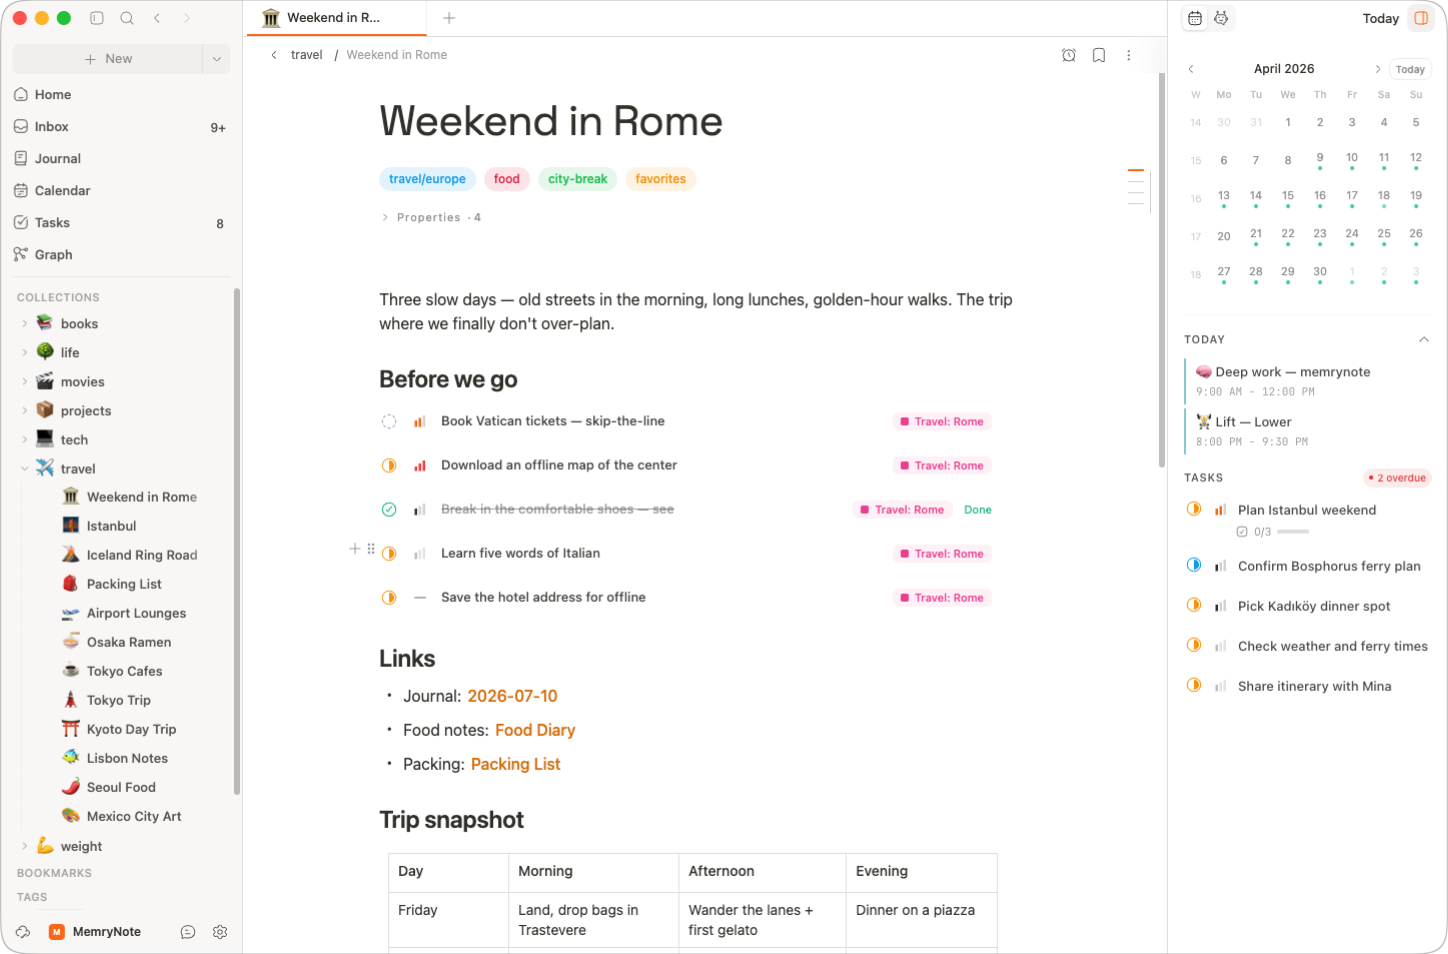Viewport: 1448px width, 954px height.
Task: Add block with plus beside Learn five words
Action: (354, 549)
